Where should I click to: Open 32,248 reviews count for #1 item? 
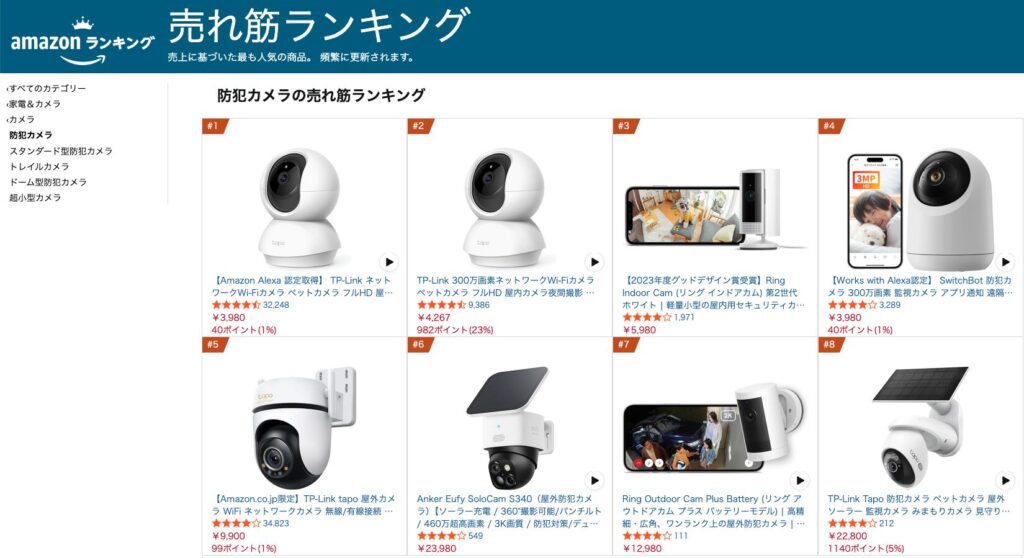point(276,305)
